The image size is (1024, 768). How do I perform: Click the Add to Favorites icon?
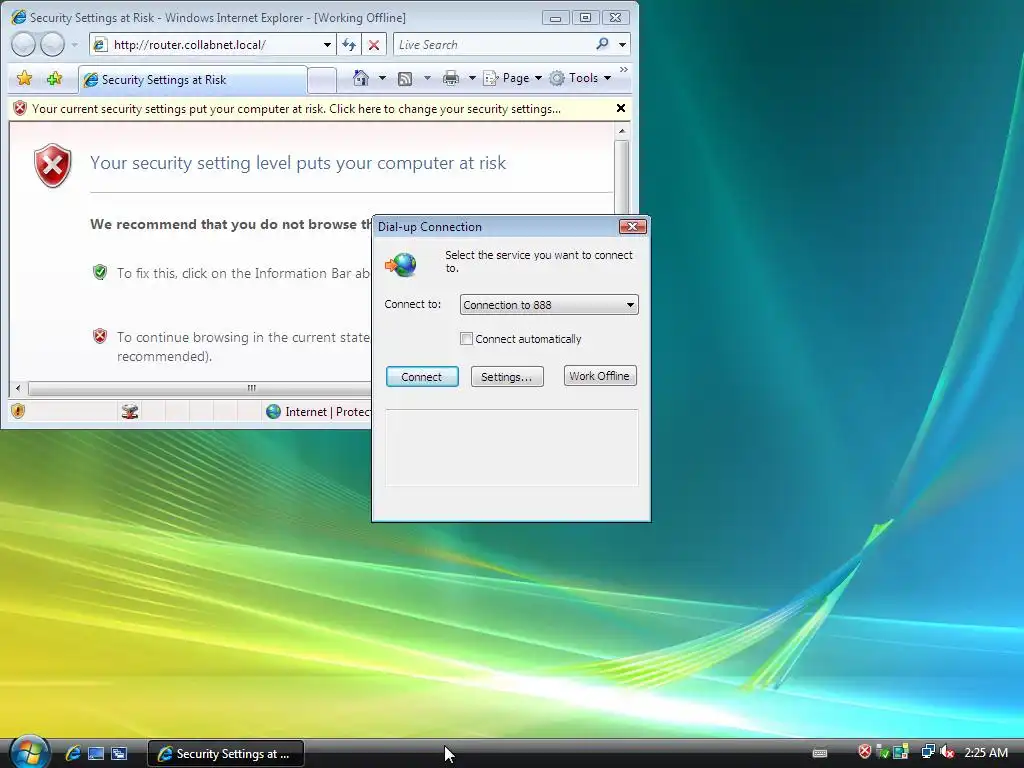[54, 79]
